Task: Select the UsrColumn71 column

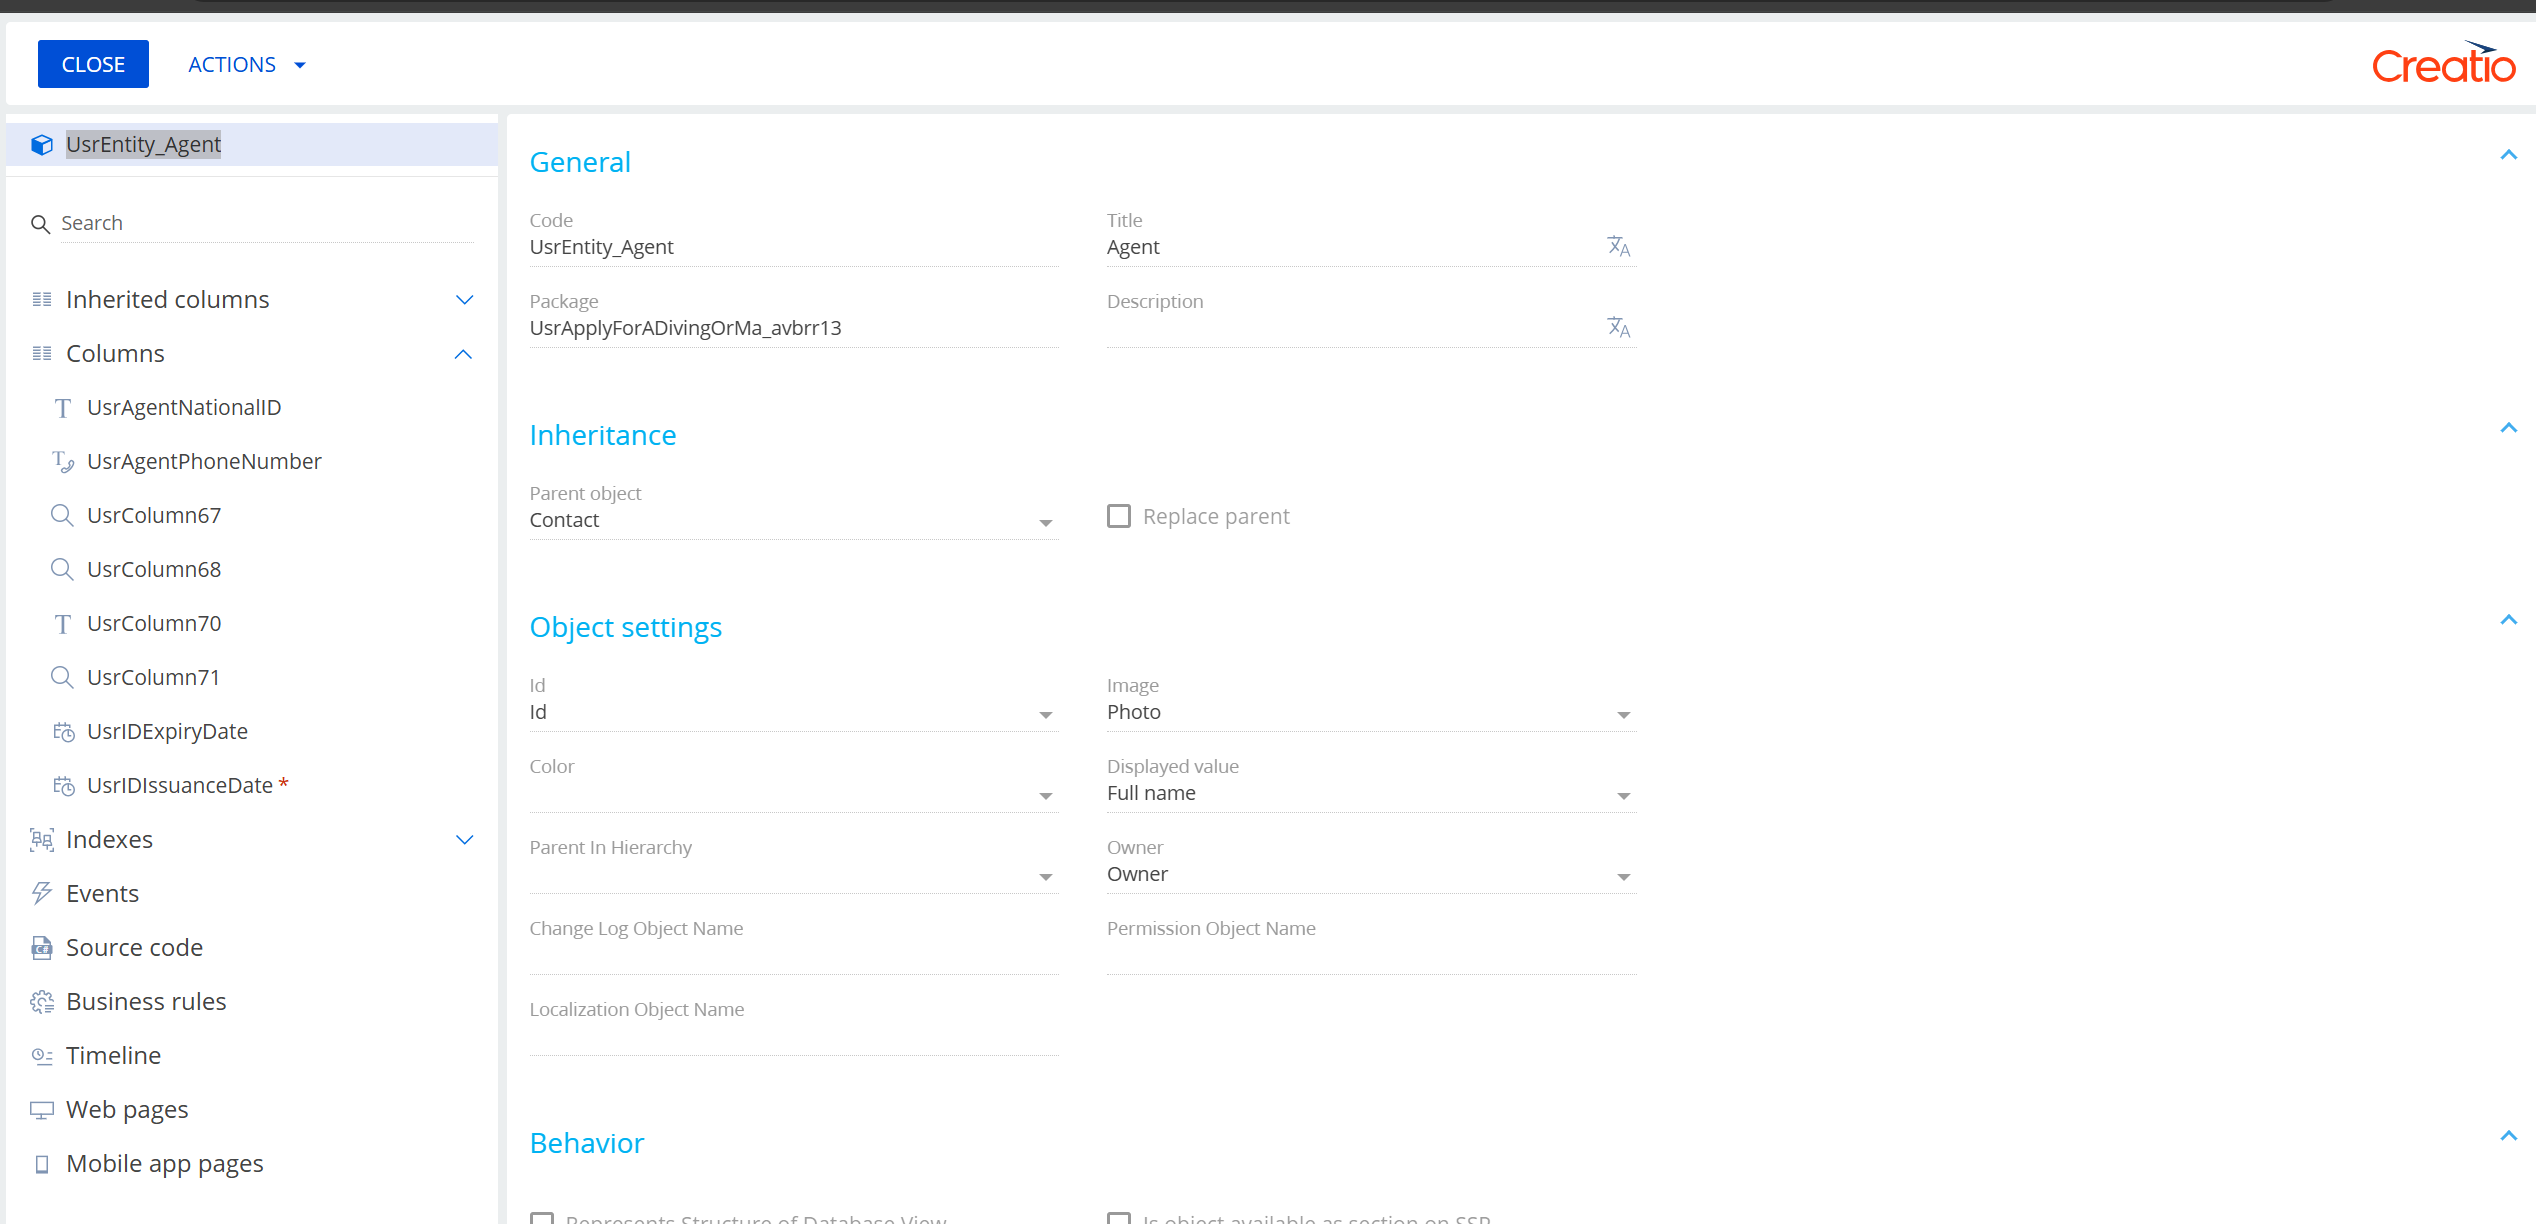Action: click(x=153, y=678)
